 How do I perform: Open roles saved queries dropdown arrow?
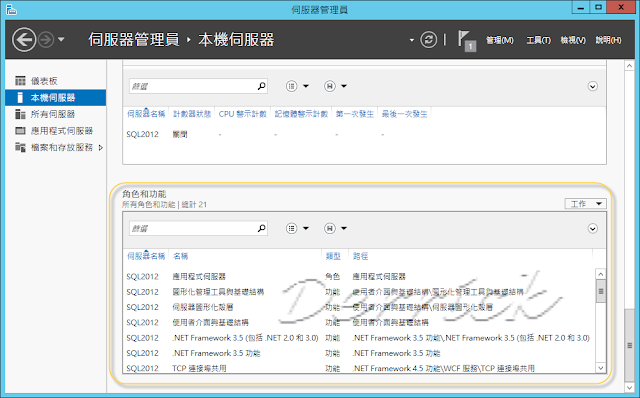click(344, 228)
